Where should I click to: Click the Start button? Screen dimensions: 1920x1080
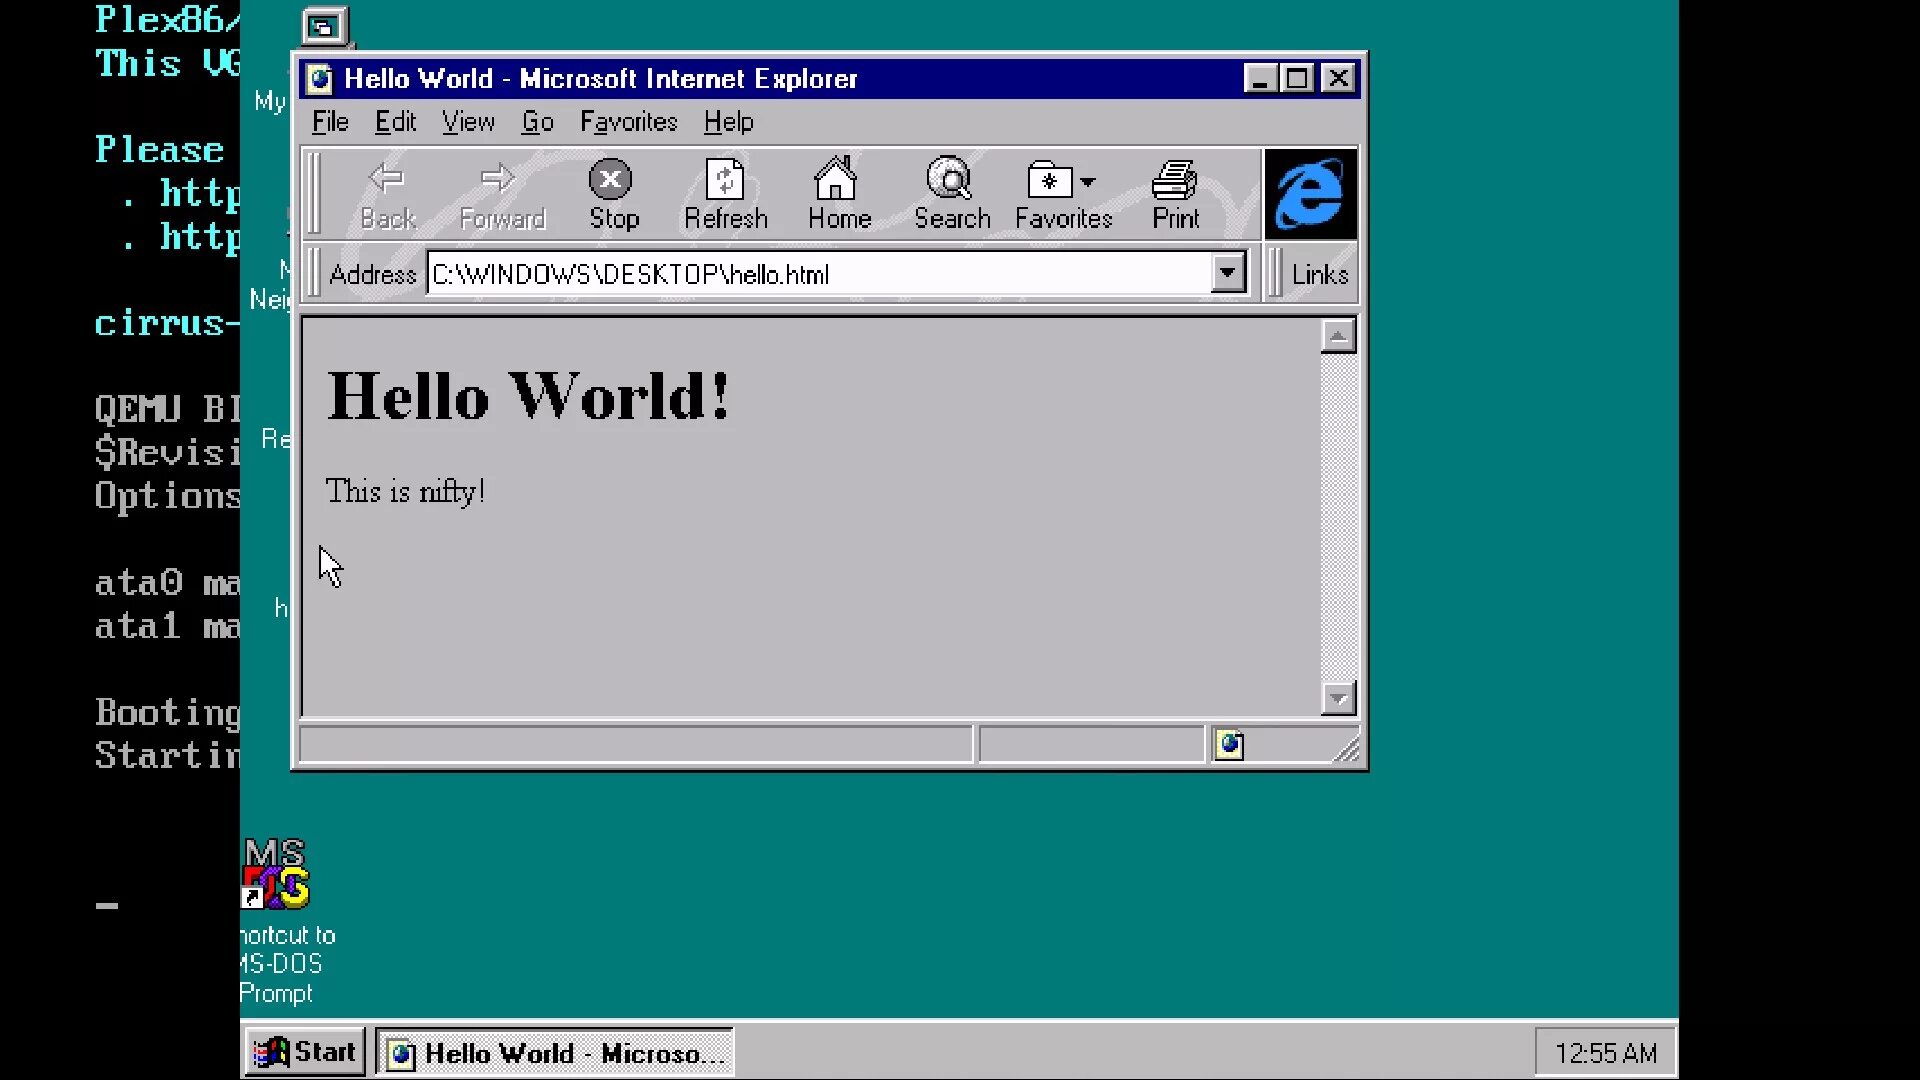tap(305, 1052)
